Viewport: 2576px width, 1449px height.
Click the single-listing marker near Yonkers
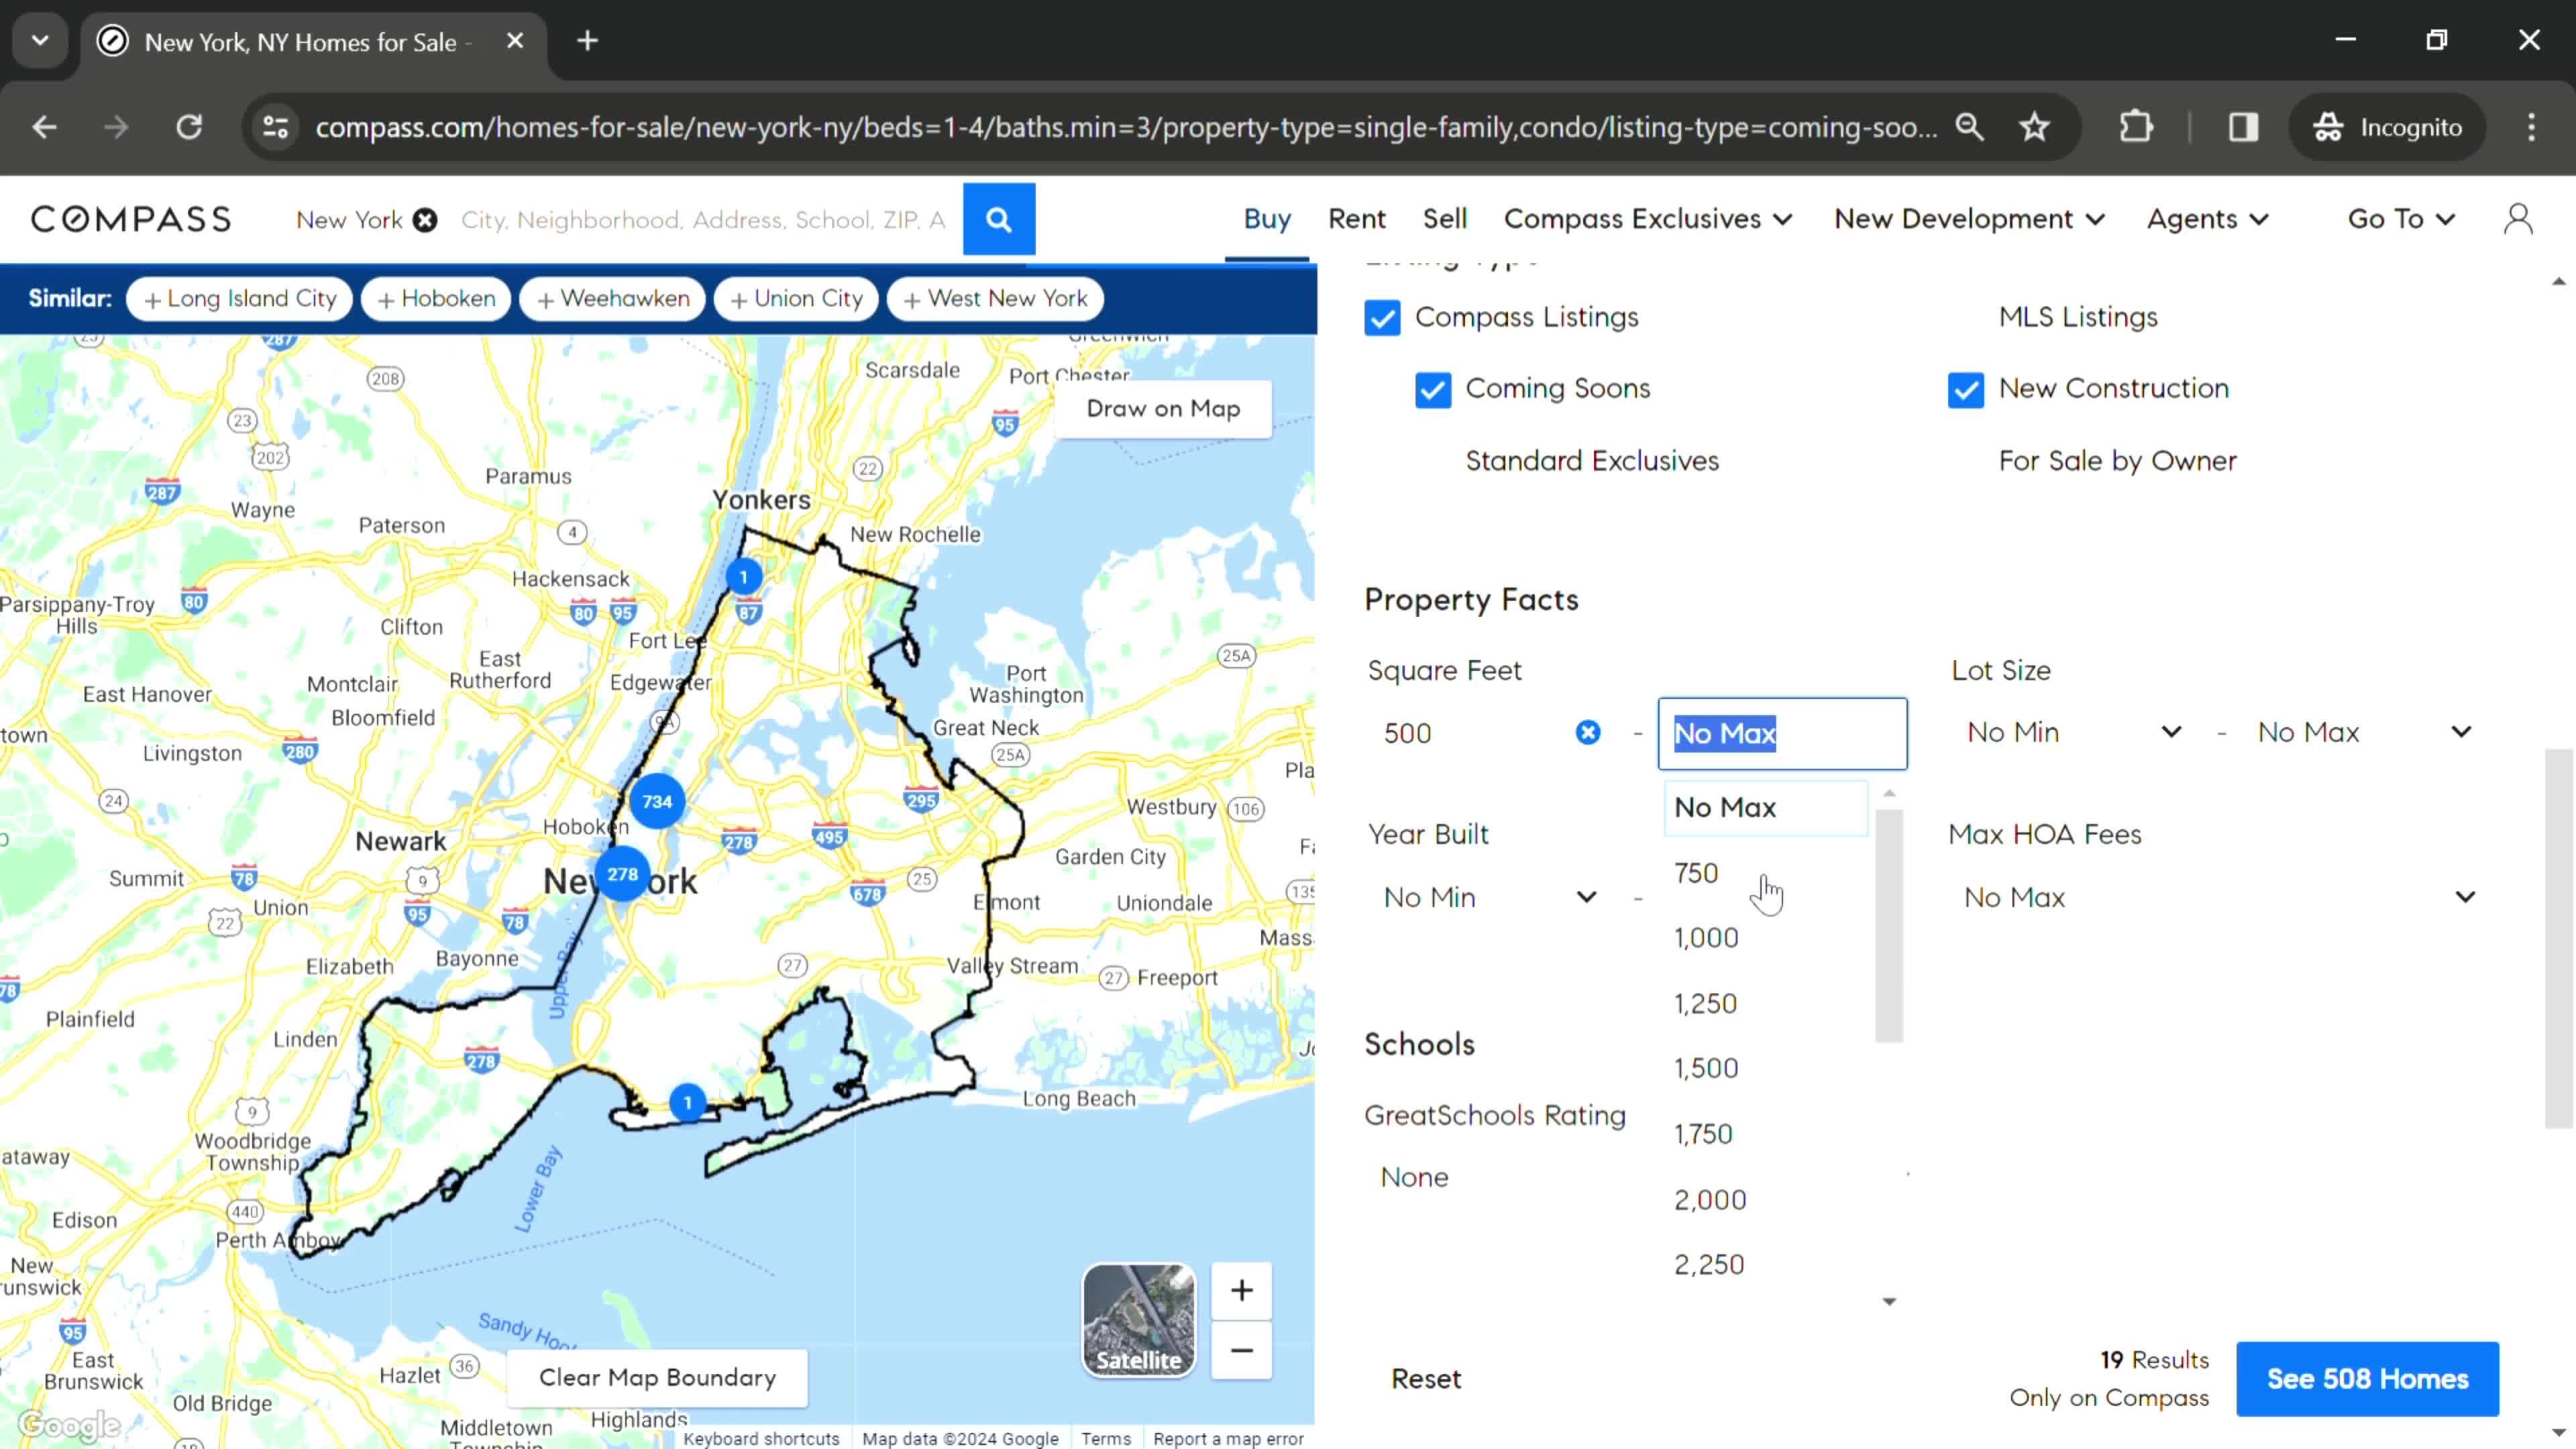(x=743, y=577)
